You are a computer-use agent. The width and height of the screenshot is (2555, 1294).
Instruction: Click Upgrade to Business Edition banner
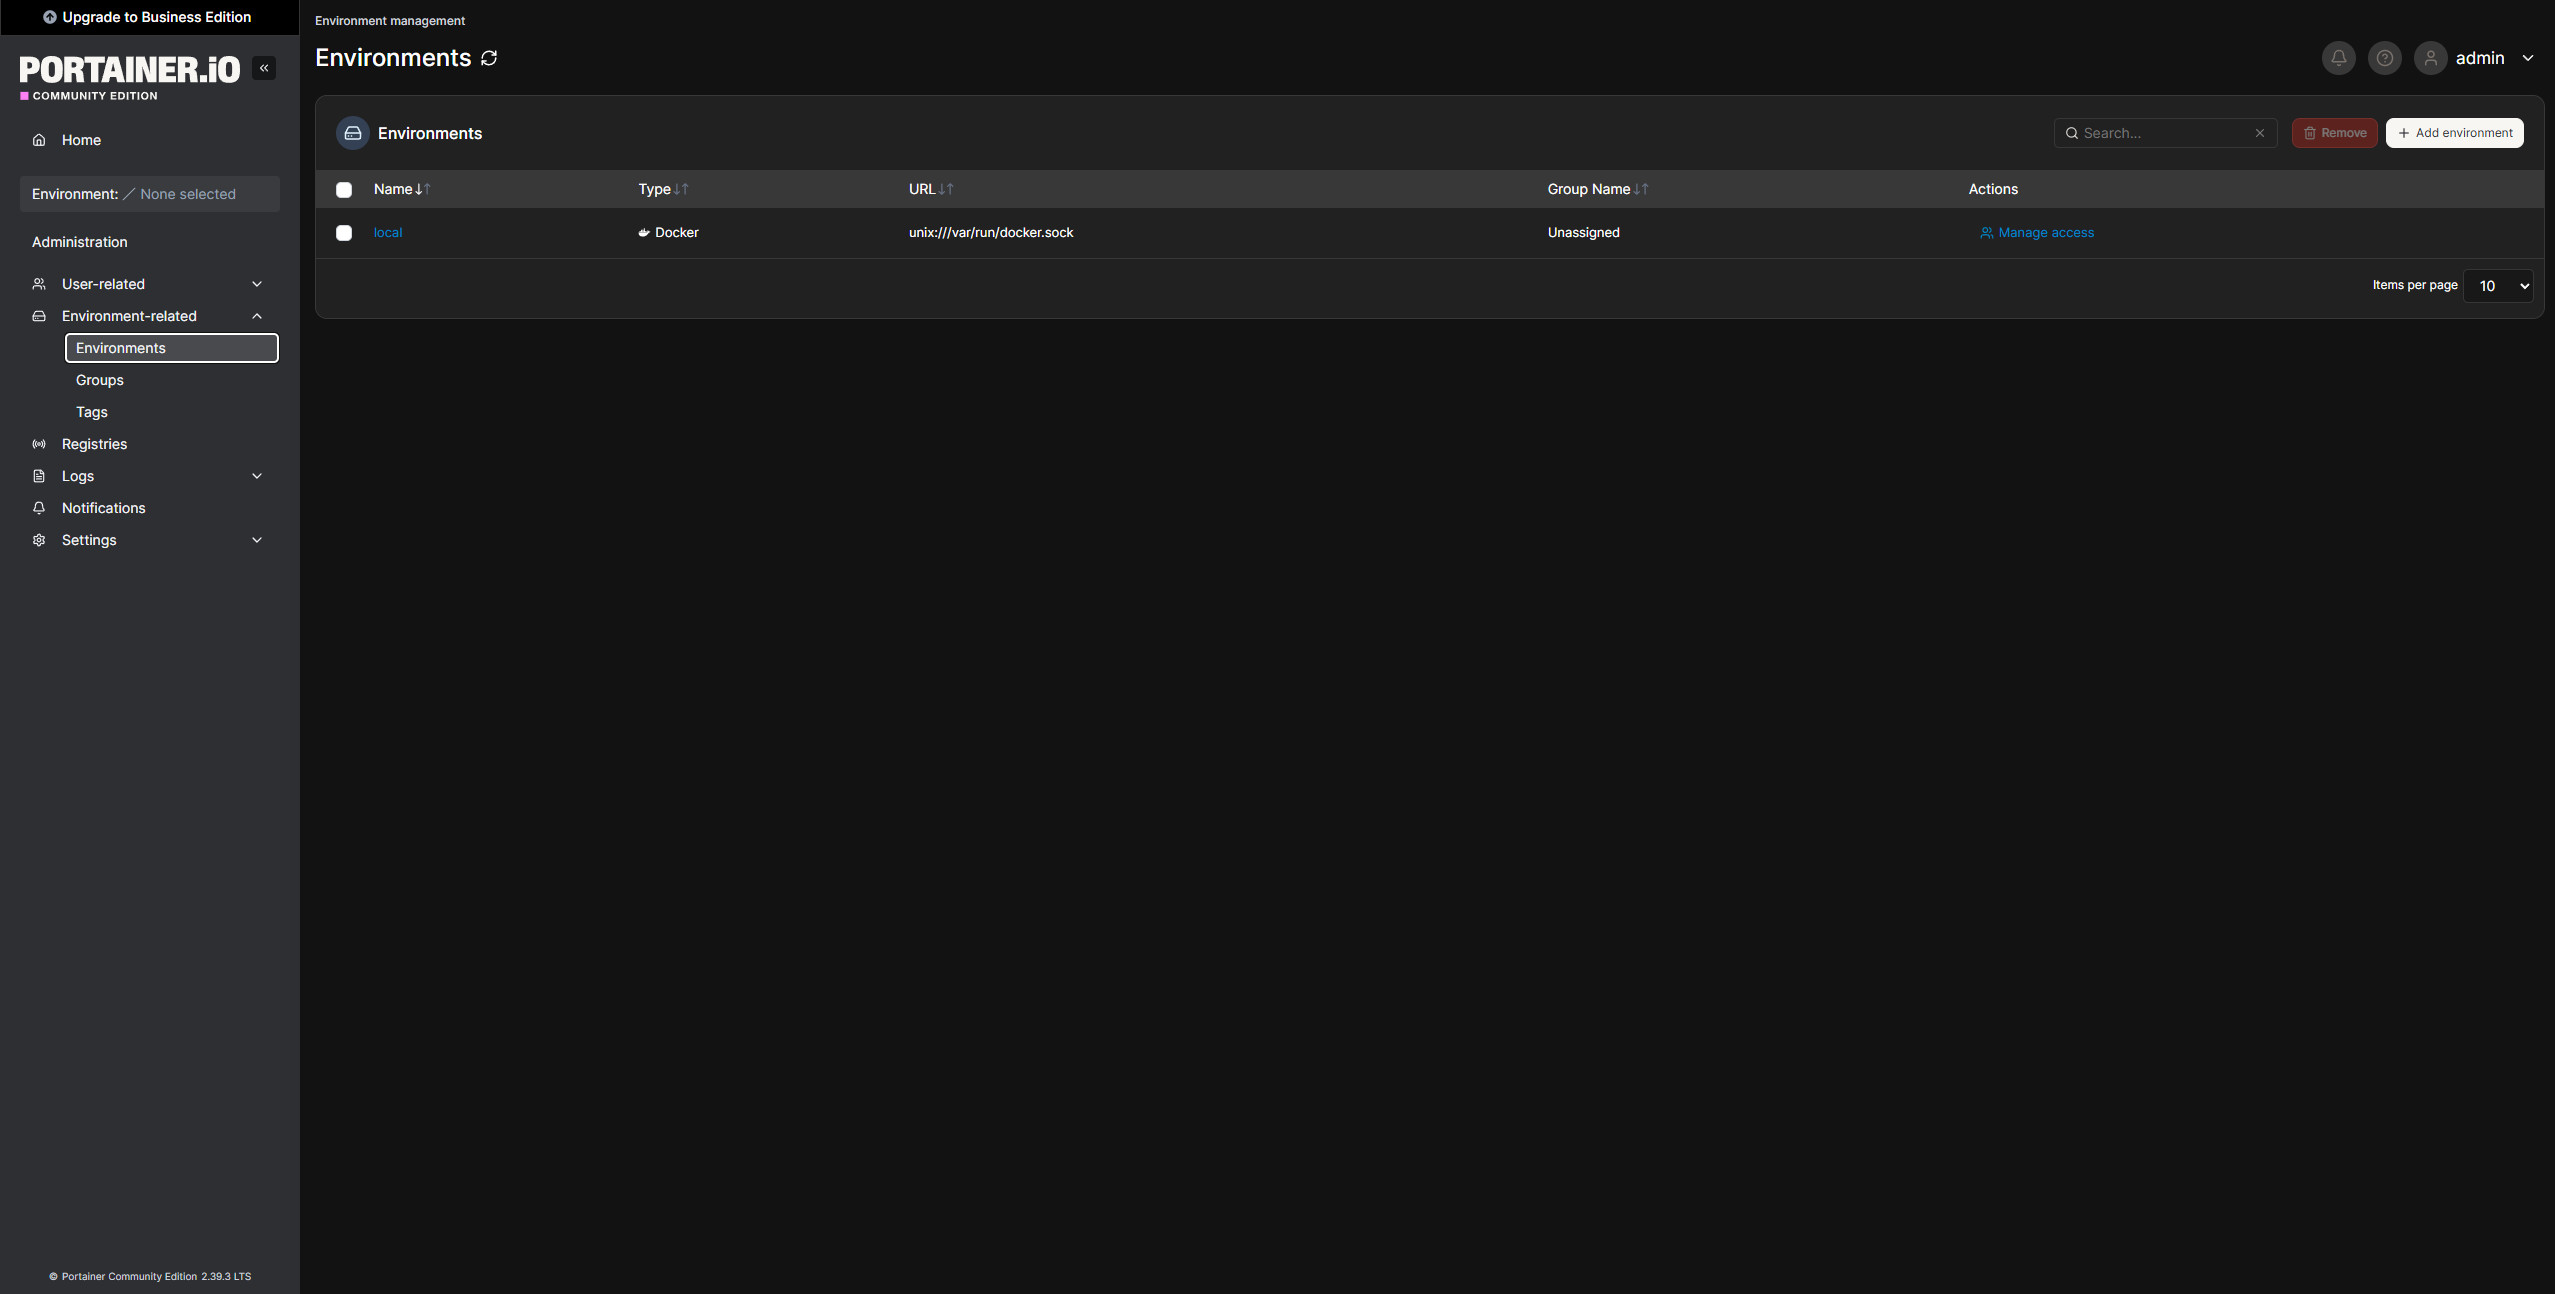149,17
